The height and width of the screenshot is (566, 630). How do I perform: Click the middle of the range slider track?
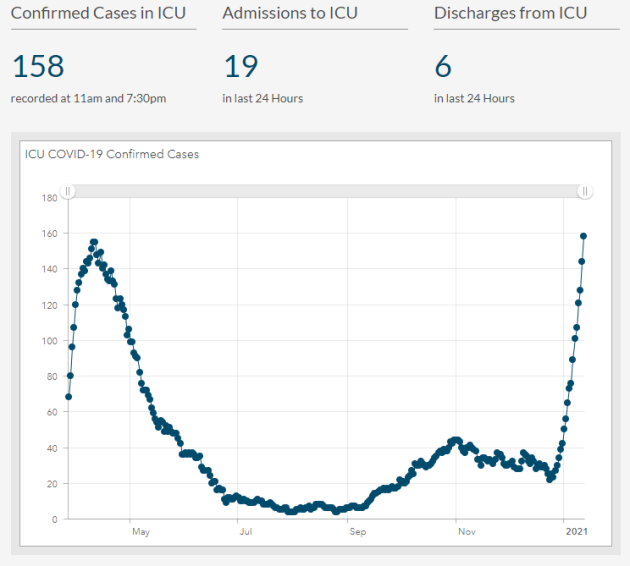(x=326, y=191)
